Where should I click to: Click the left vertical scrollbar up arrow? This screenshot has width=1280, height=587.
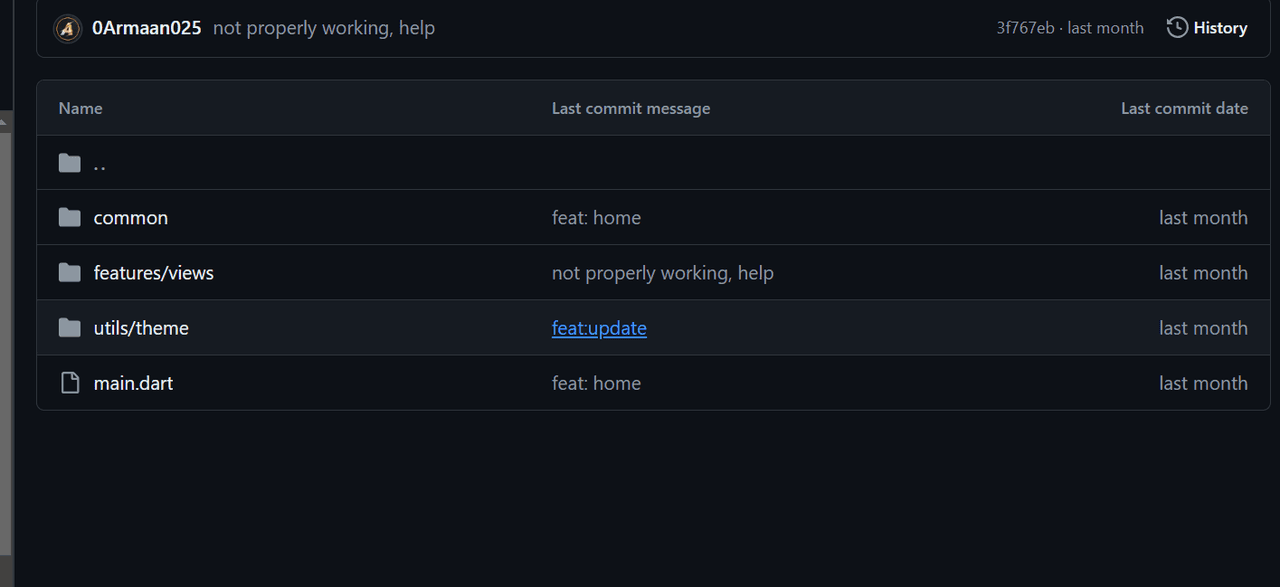pos(5,122)
